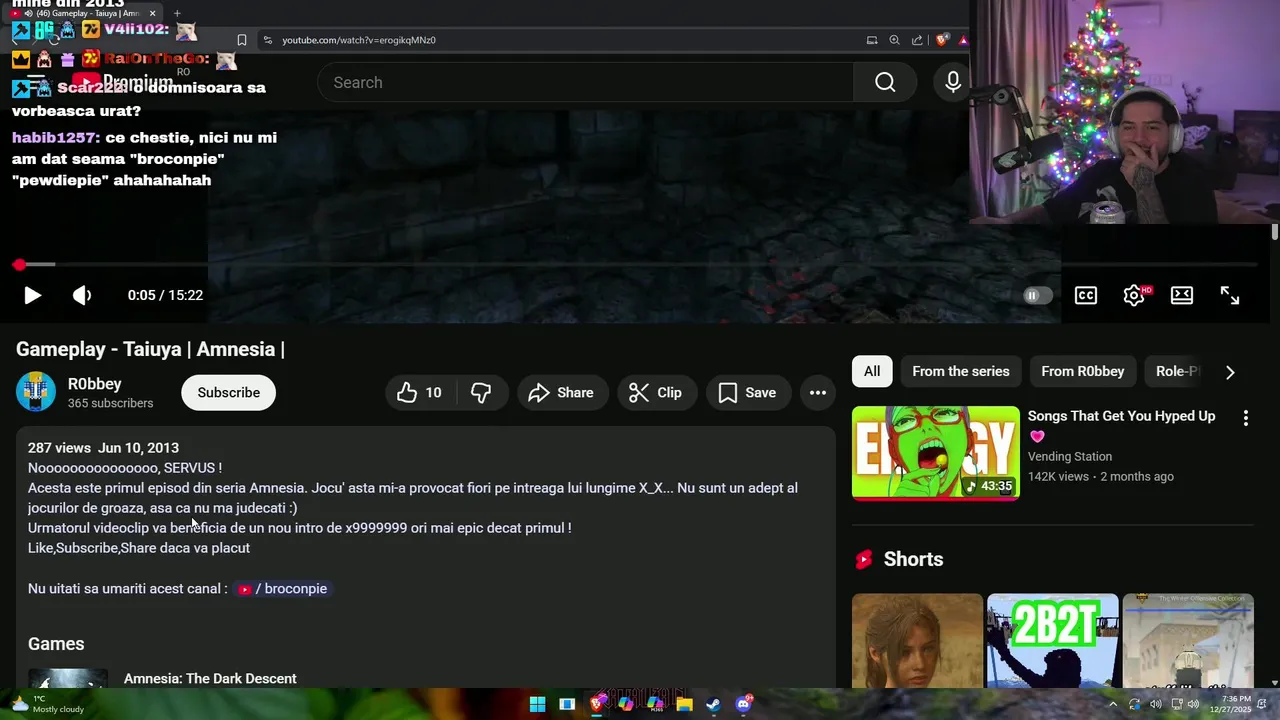Open File Explorer from the taskbar
Viewport: 1280px width, 720px height.
pyautogui.click(x=684, y=704)
